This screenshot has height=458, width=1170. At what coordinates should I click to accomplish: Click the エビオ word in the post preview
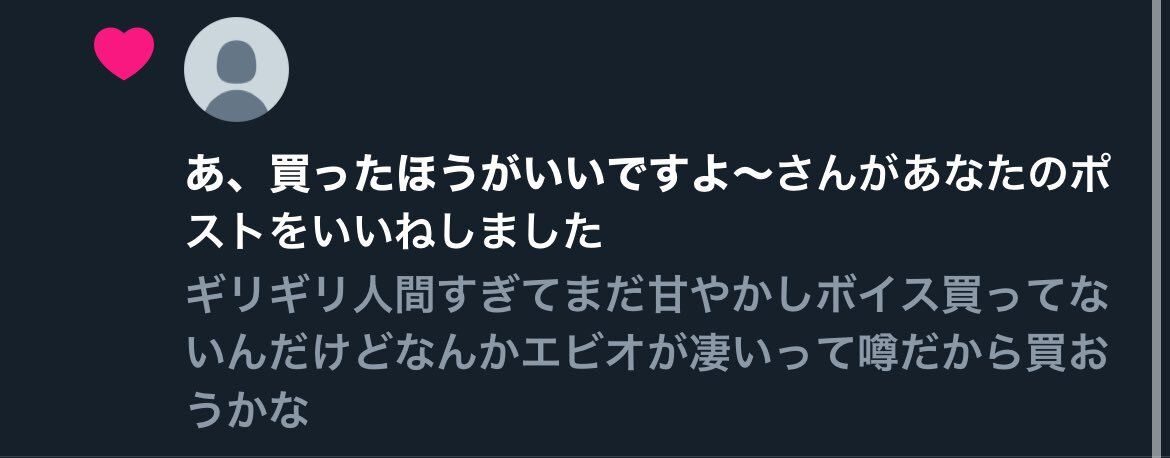[582, 354]
